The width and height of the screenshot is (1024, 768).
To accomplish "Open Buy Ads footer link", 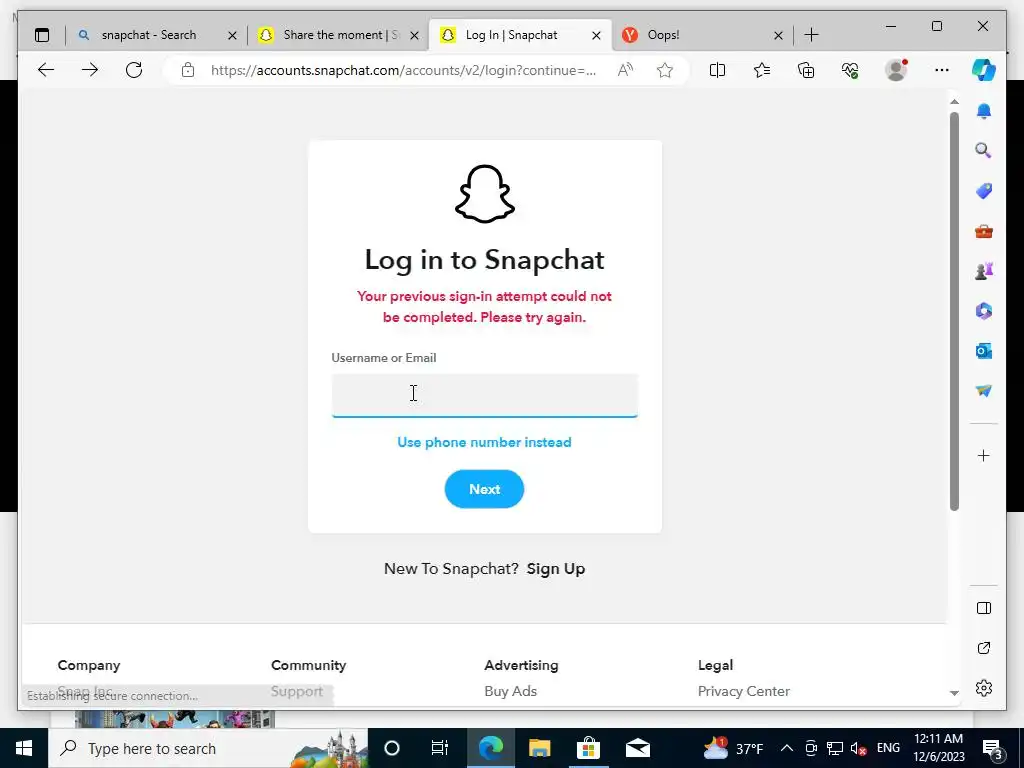I will [510, 691].
